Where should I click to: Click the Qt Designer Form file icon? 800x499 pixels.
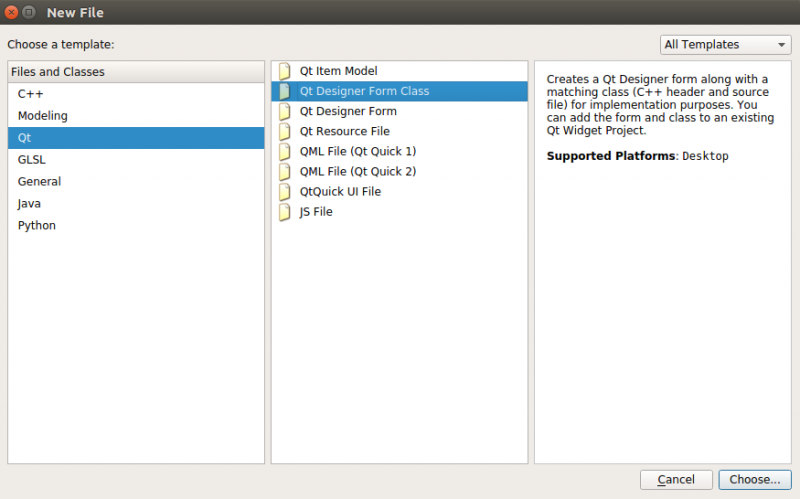tap(285, 111)
